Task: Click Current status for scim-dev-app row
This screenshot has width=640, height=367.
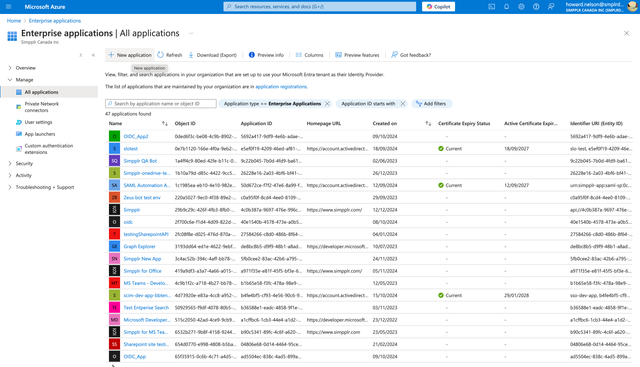Action: 450,296
